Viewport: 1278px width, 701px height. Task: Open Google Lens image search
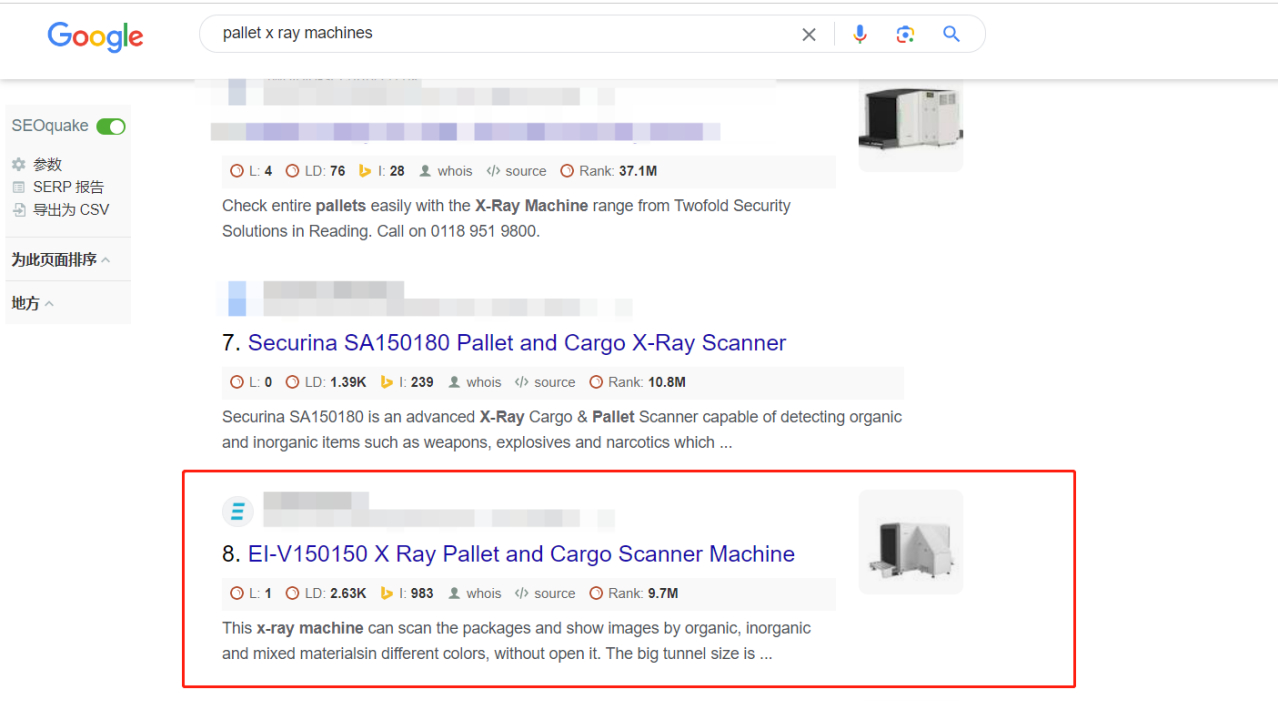point(905,35)
